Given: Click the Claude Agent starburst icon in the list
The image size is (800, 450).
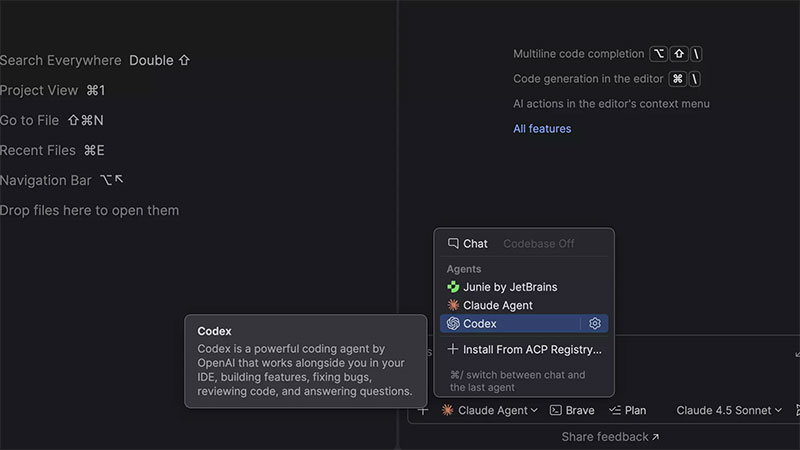Looking at the screenshot, I should point(453,305).
